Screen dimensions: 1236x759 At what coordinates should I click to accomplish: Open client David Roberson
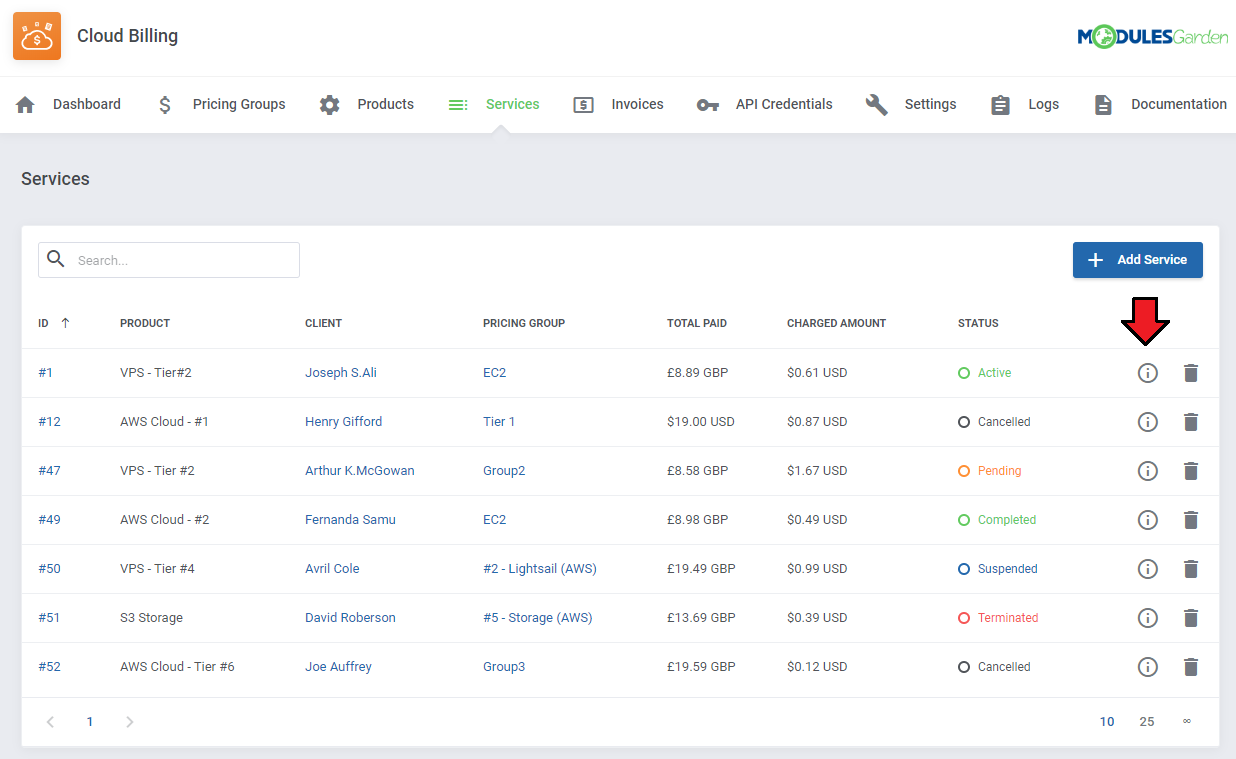coord(350,618)
